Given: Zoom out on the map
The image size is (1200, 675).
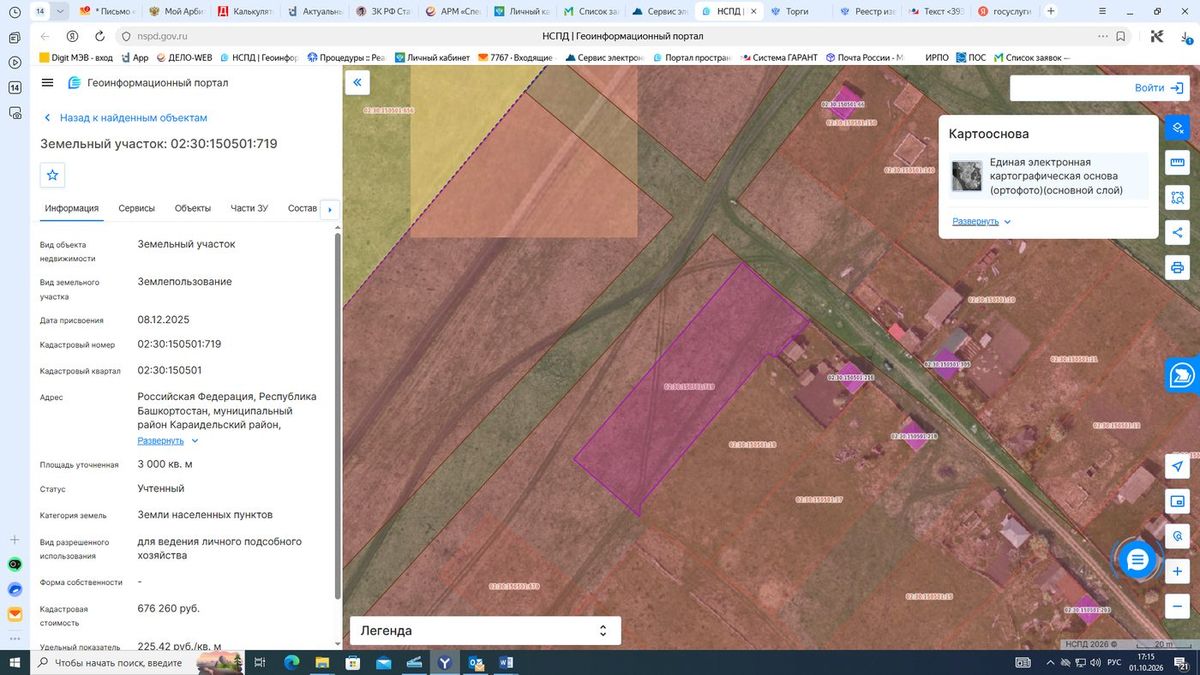Looking at the screenshot, I should (x=1177, y=606).
